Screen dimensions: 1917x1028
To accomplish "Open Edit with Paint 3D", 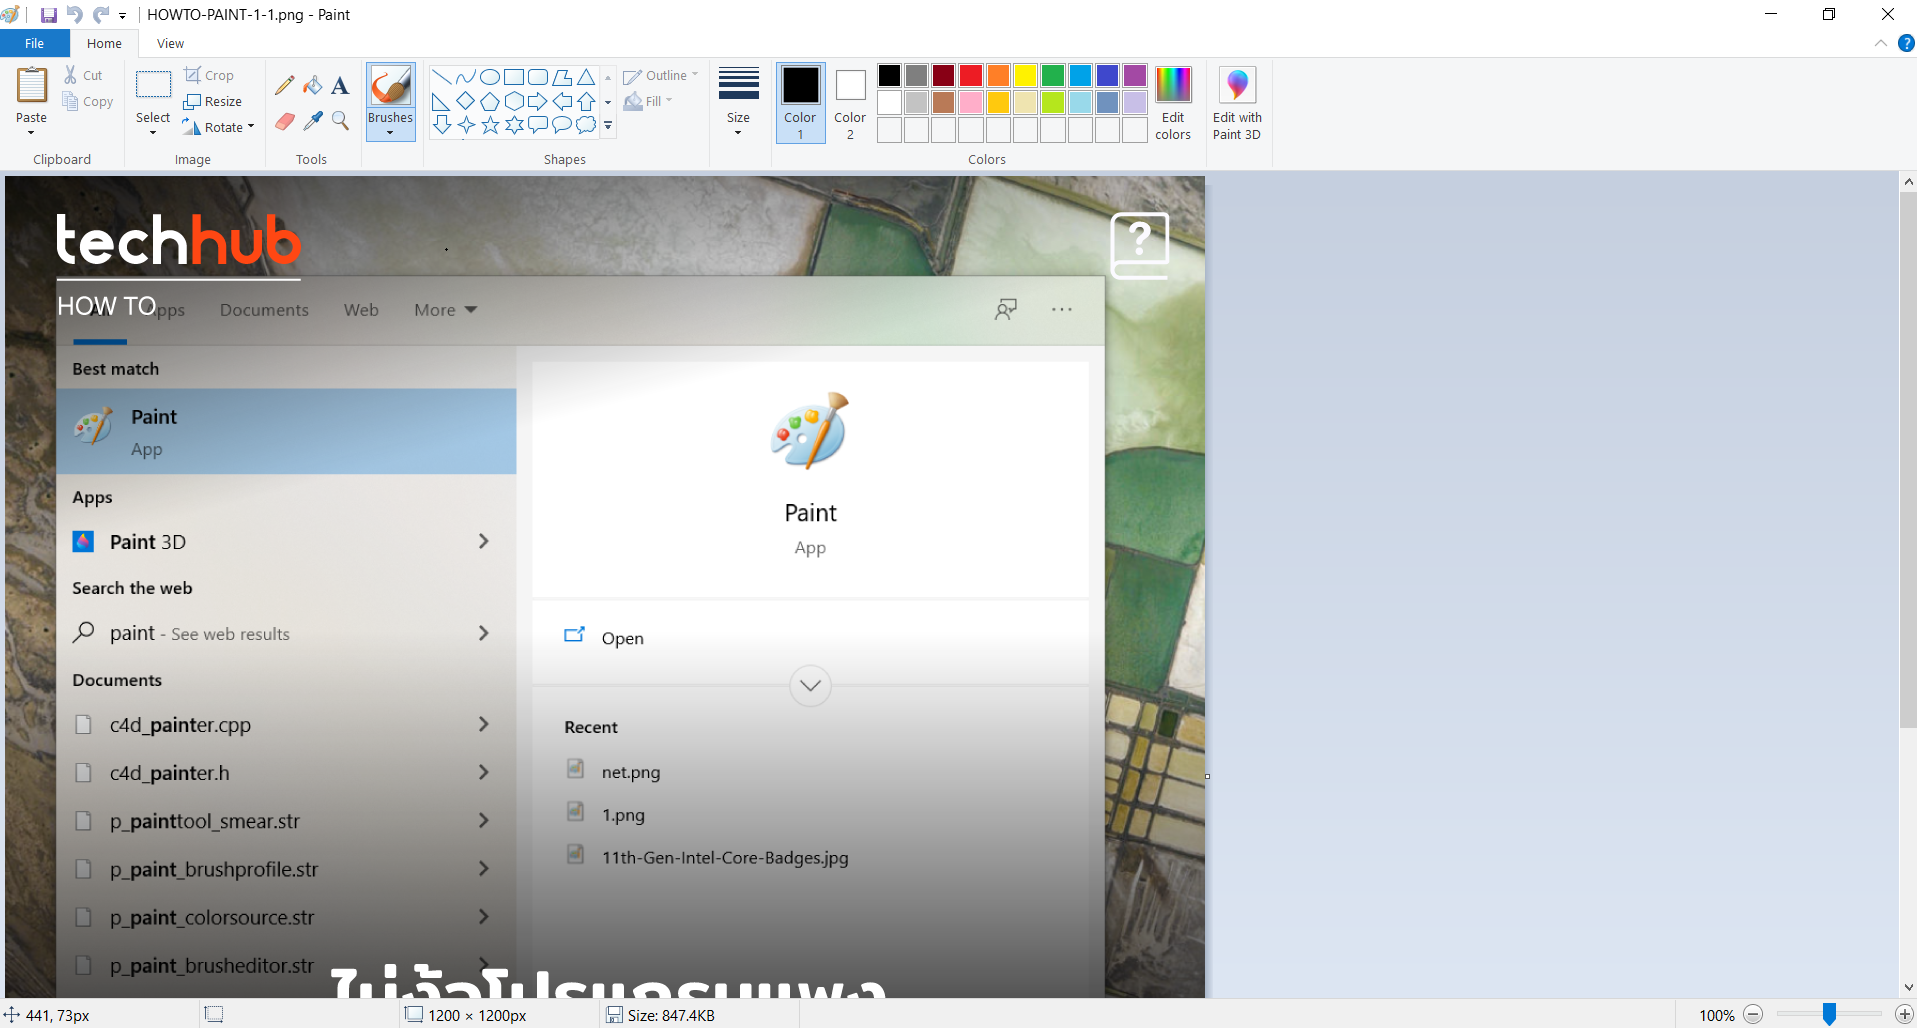I will click(1237, 104).
